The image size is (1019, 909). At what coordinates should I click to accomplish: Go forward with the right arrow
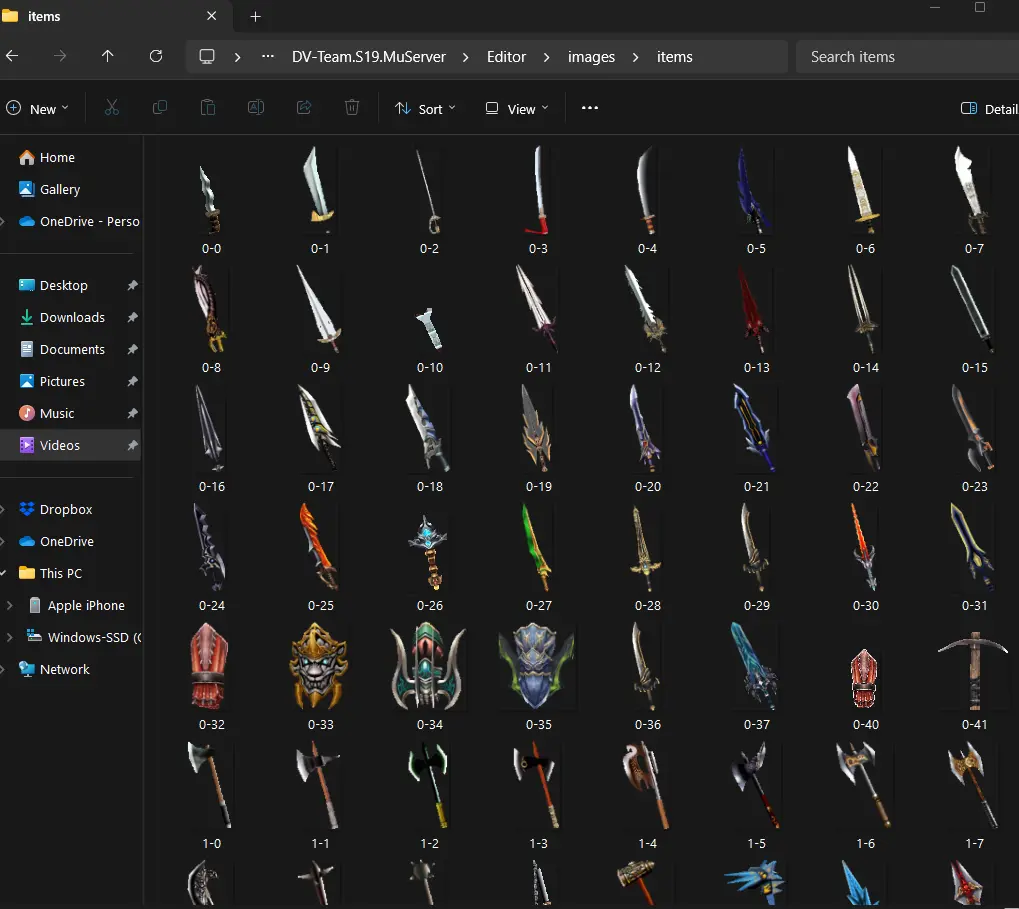point(60,57)
